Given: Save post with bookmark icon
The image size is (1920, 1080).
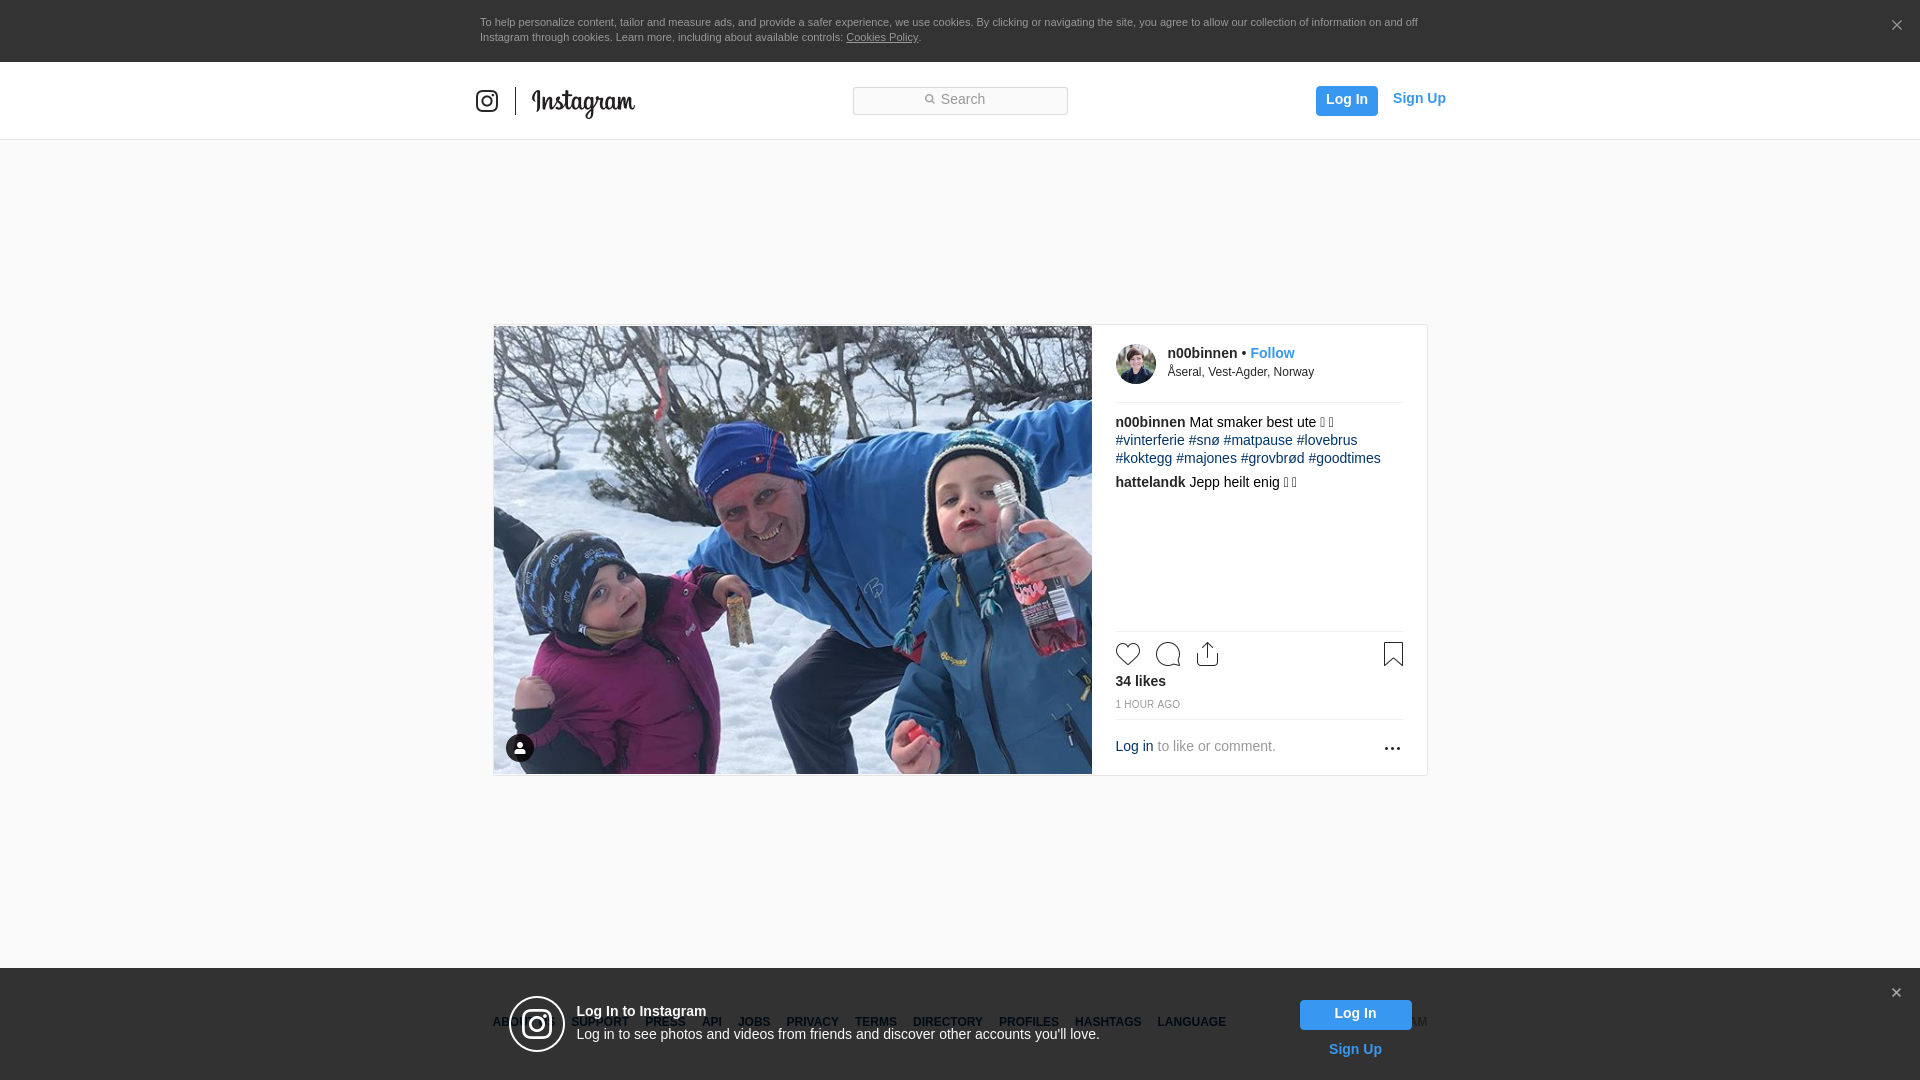Looking at the screenshot, I should [1393, 654].
